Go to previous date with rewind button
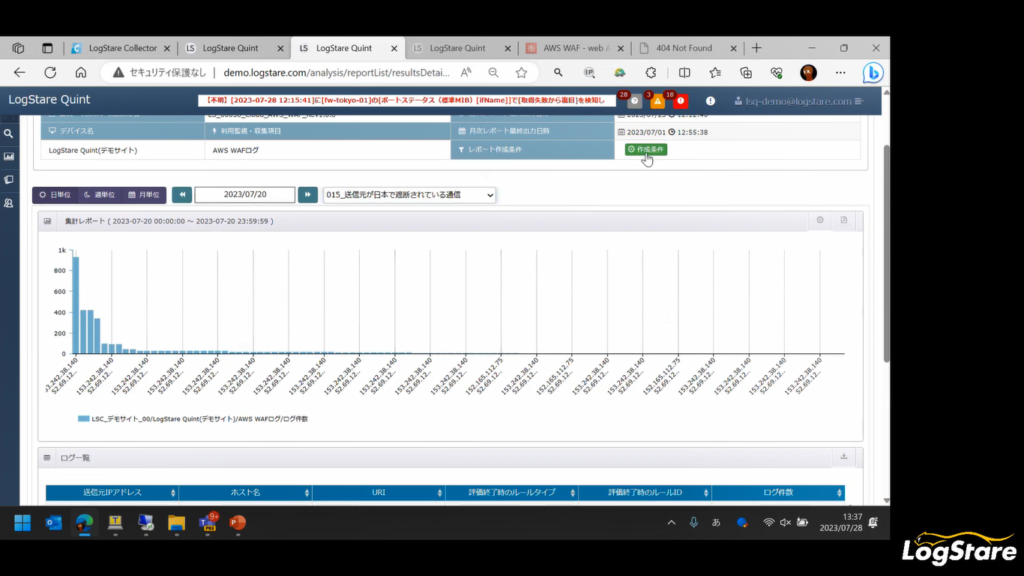 (x=182, y=195)
